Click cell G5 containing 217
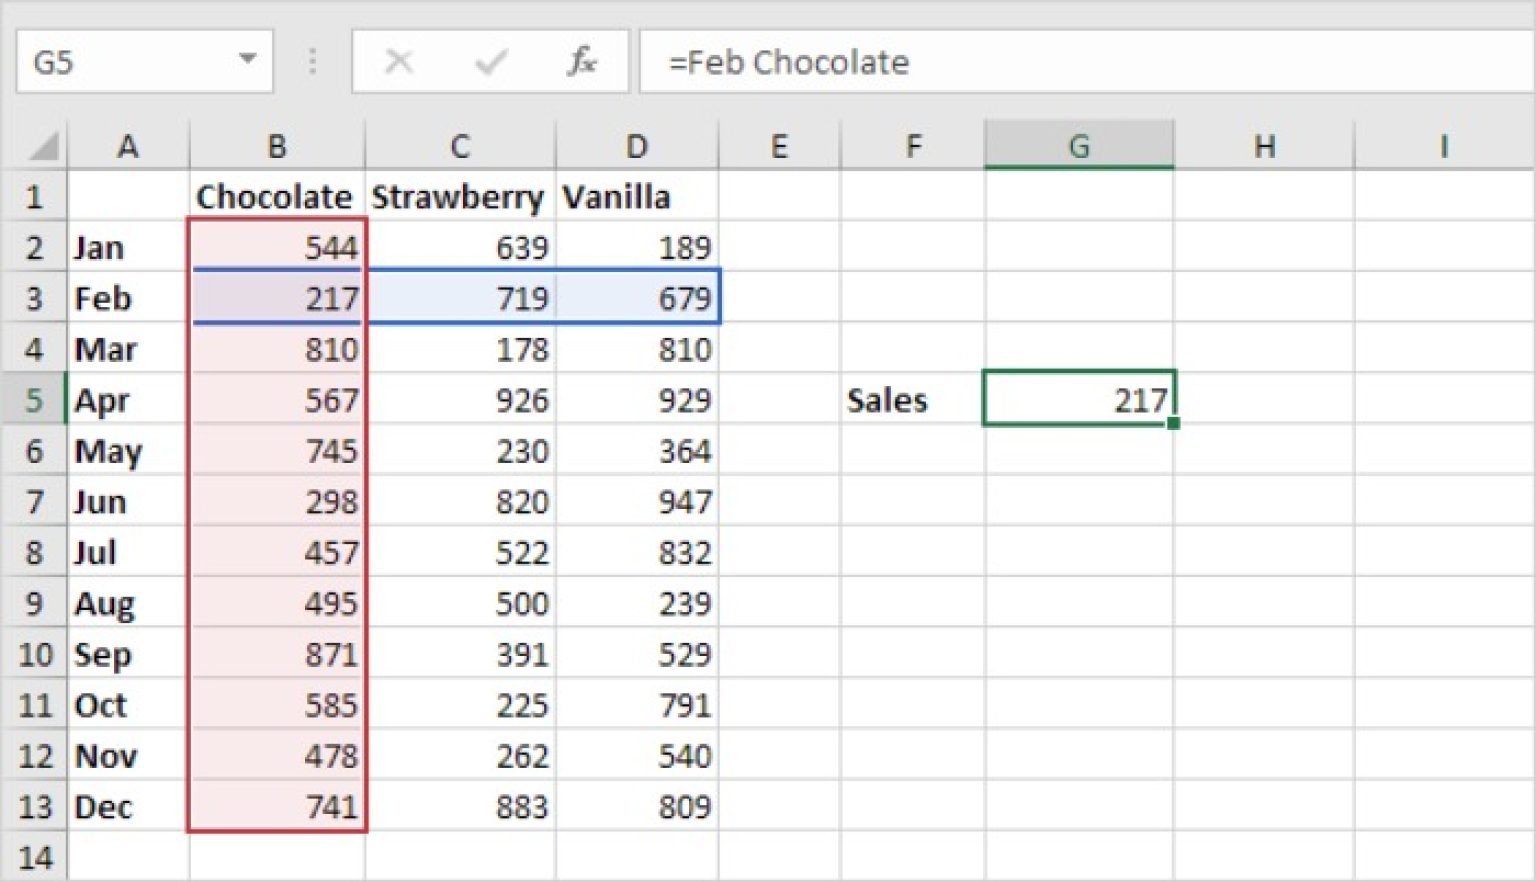Image resolution: width=1536 pixels, height=882 pixels. [1079, 400]
